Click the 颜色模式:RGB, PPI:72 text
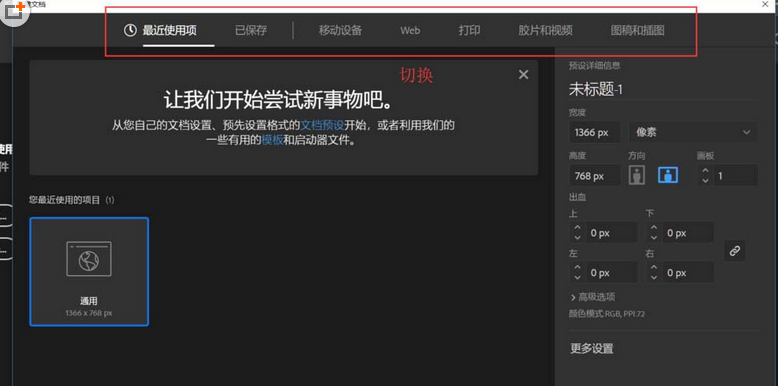The image size is (778, 386). click(606, 314)
